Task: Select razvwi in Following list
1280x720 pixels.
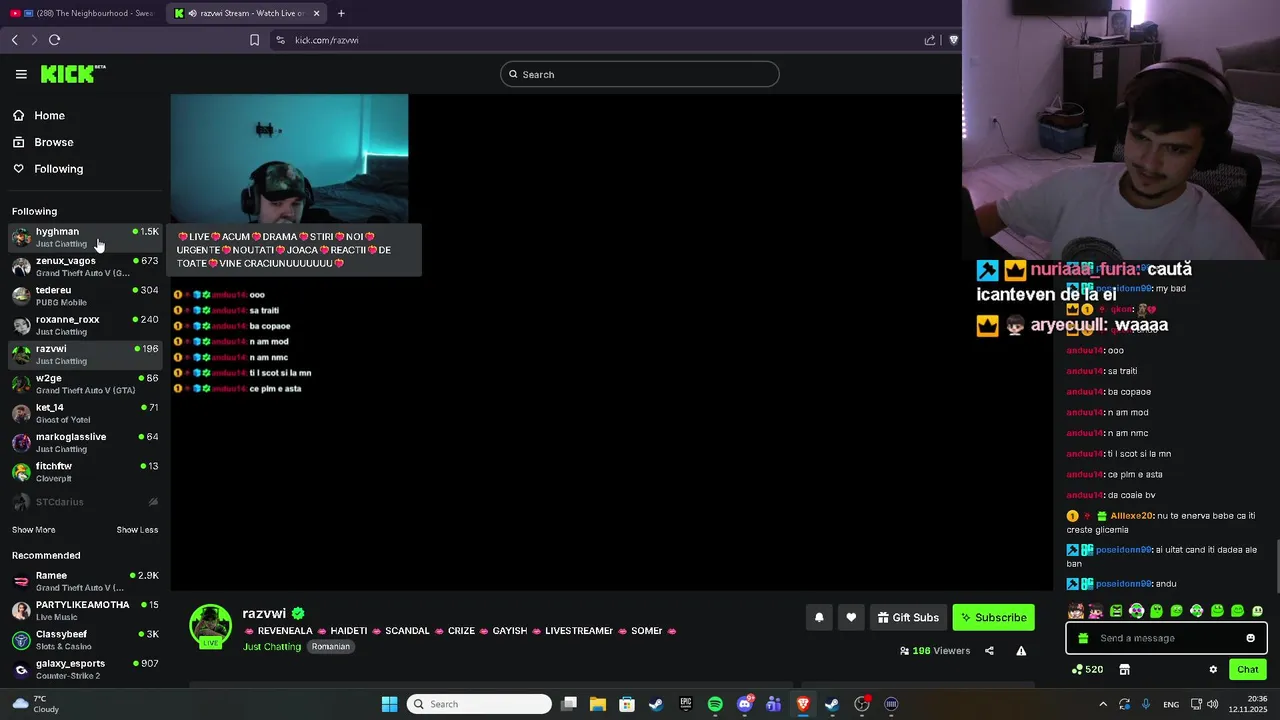Action: [x=85, y=354]
